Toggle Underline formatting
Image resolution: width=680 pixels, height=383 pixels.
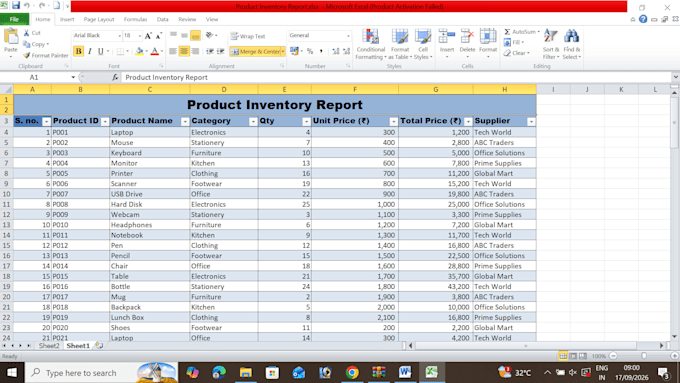click(101, 52)
